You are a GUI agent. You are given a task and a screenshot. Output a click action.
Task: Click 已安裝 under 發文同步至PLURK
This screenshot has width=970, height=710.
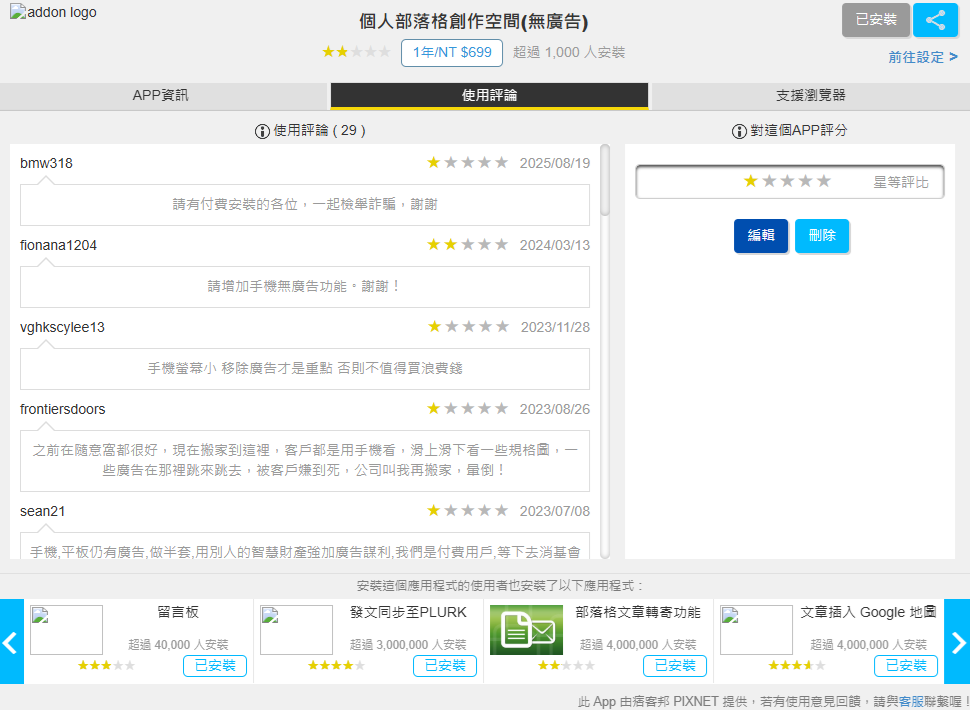click(445, 666)
